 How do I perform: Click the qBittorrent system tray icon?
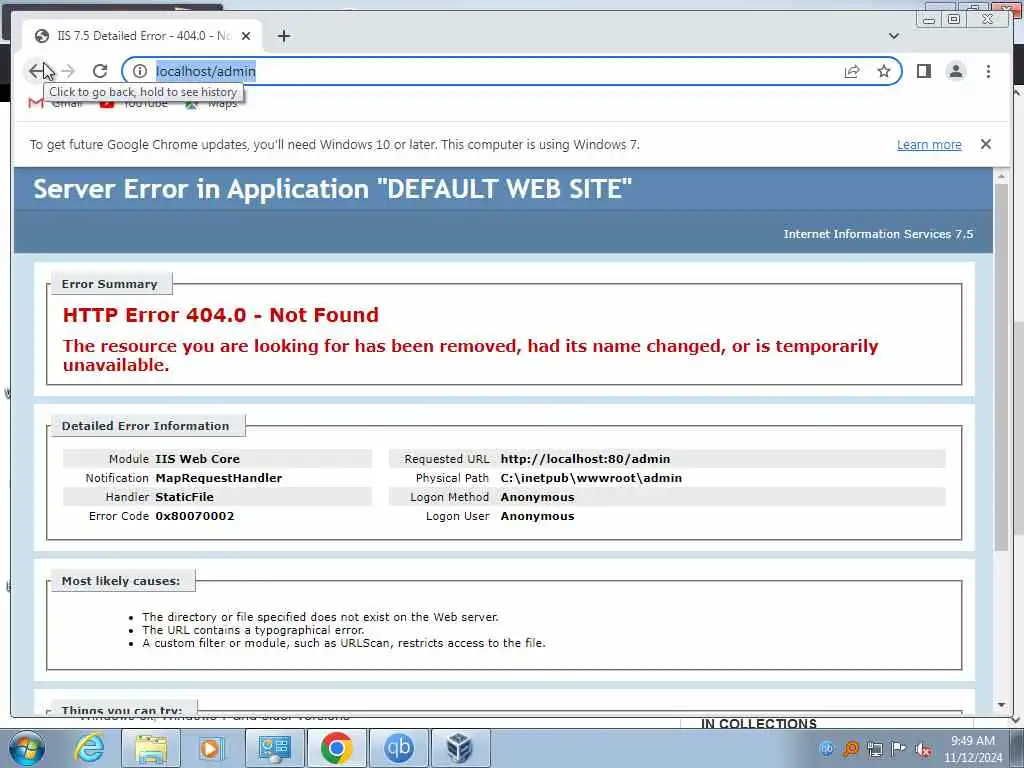click(827, 748)
